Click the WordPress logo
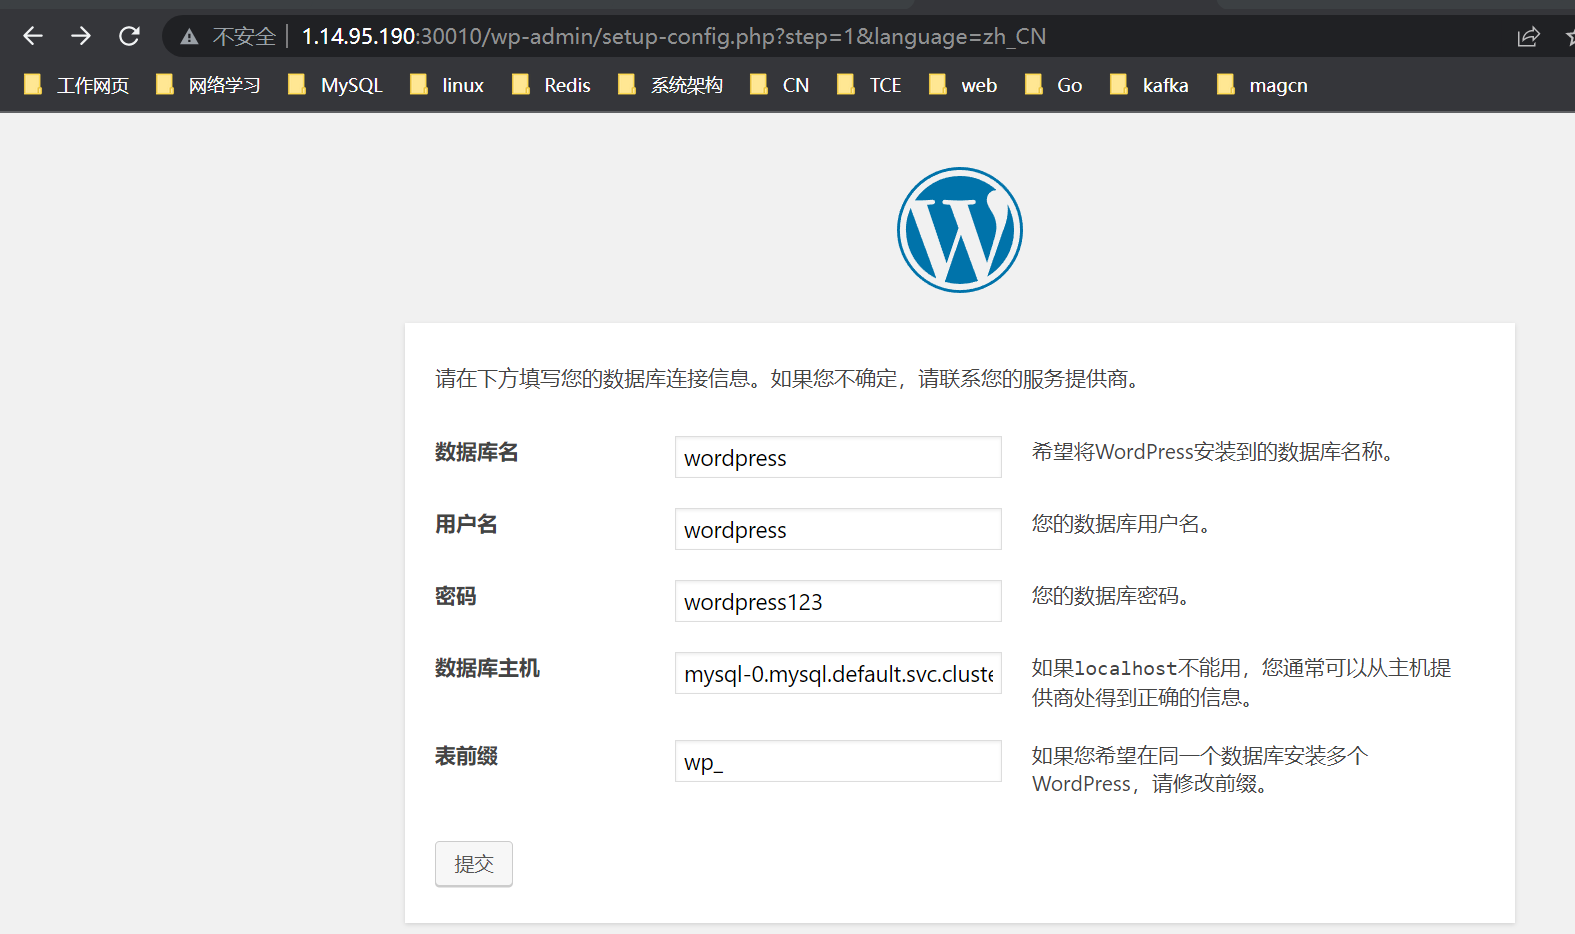The height and width of the screenshot is (934, 1575). click(x=960, y=230)
